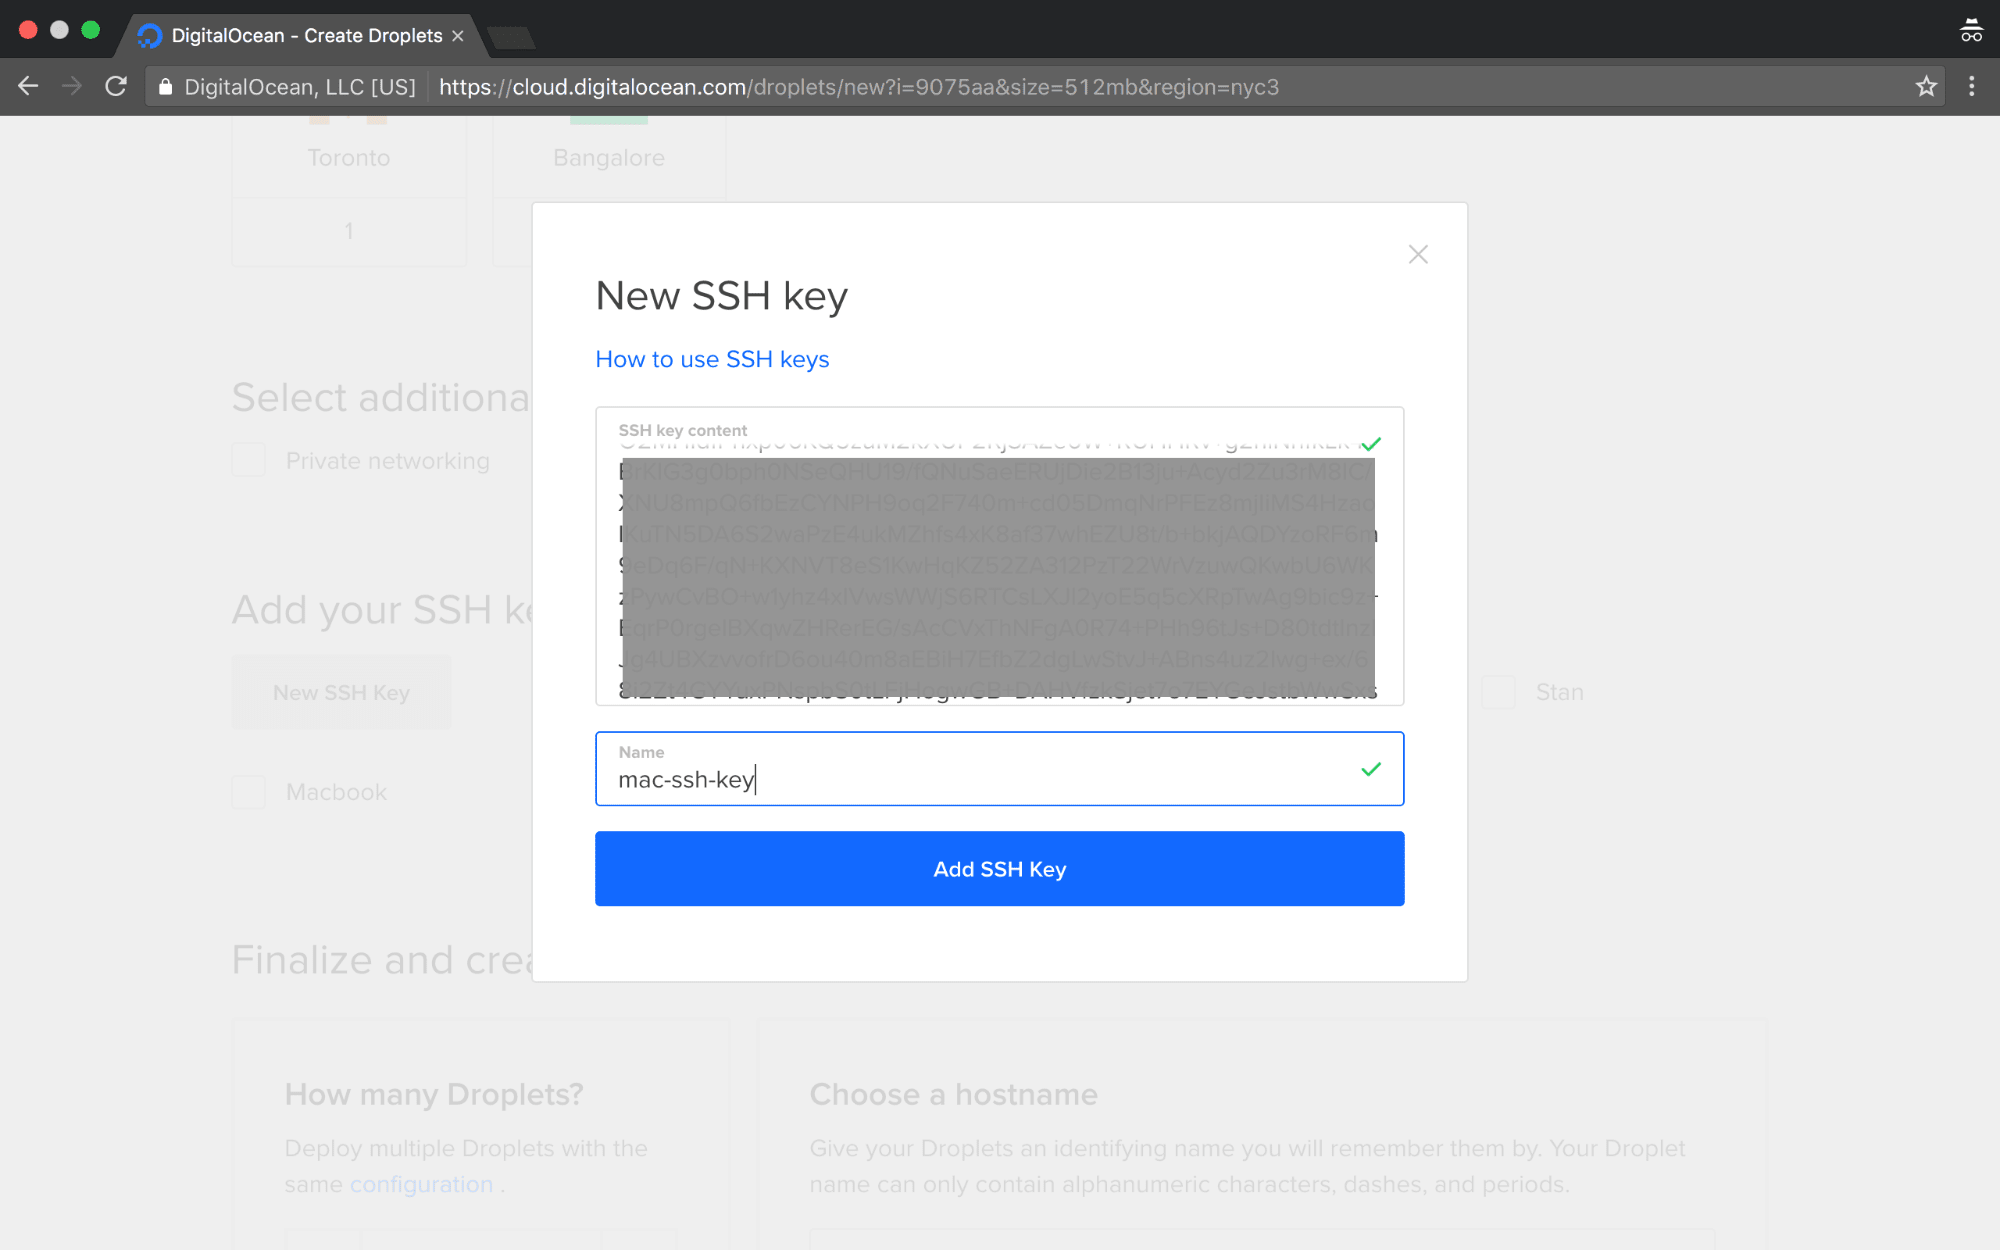Click the green macOS fullscreen button
The image size is (2000, 1250).
pyautogui.click(x=90, y=30)
